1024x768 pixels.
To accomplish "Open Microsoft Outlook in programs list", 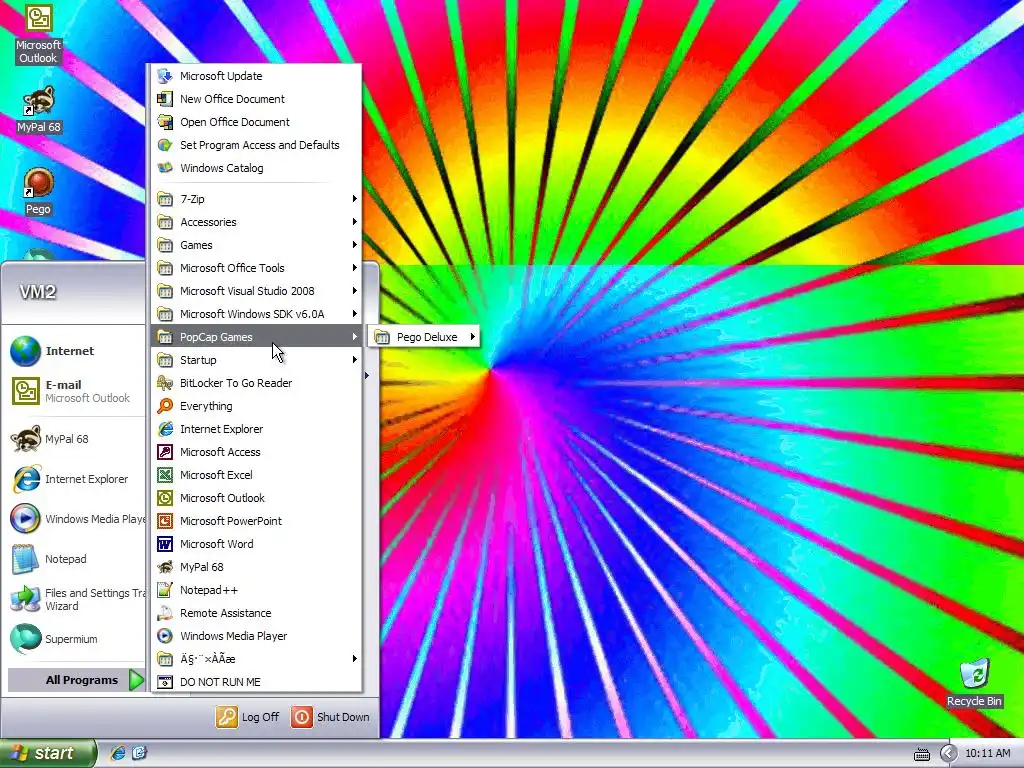I will (255, 498).
